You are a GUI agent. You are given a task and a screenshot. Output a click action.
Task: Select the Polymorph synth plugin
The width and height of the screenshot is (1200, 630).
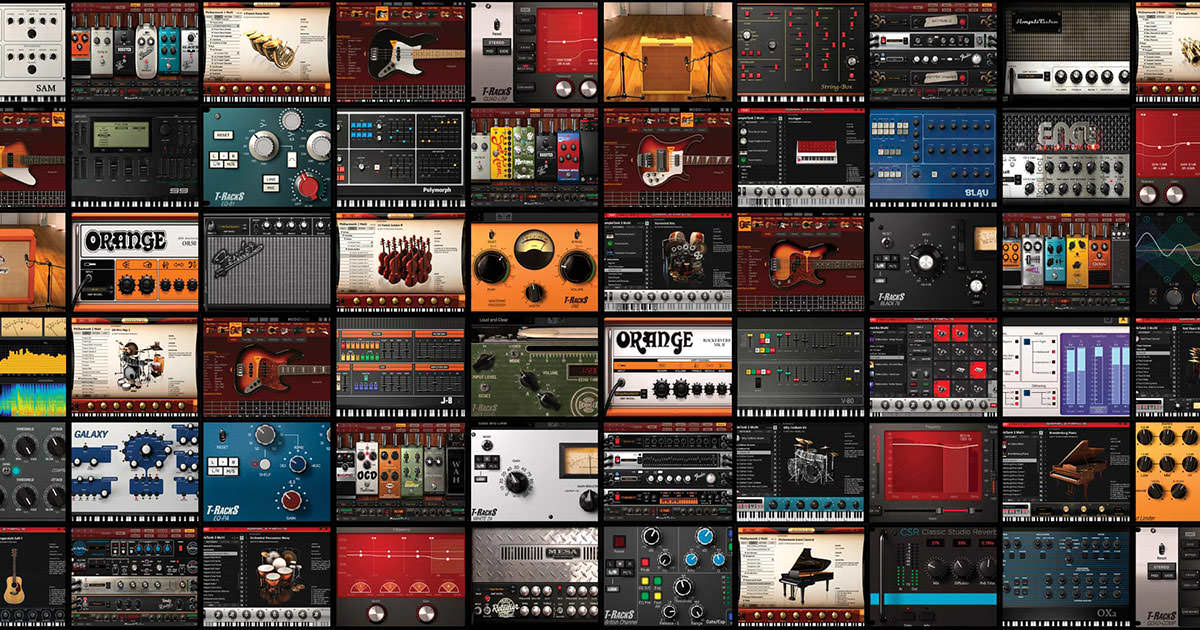[400, 155]
